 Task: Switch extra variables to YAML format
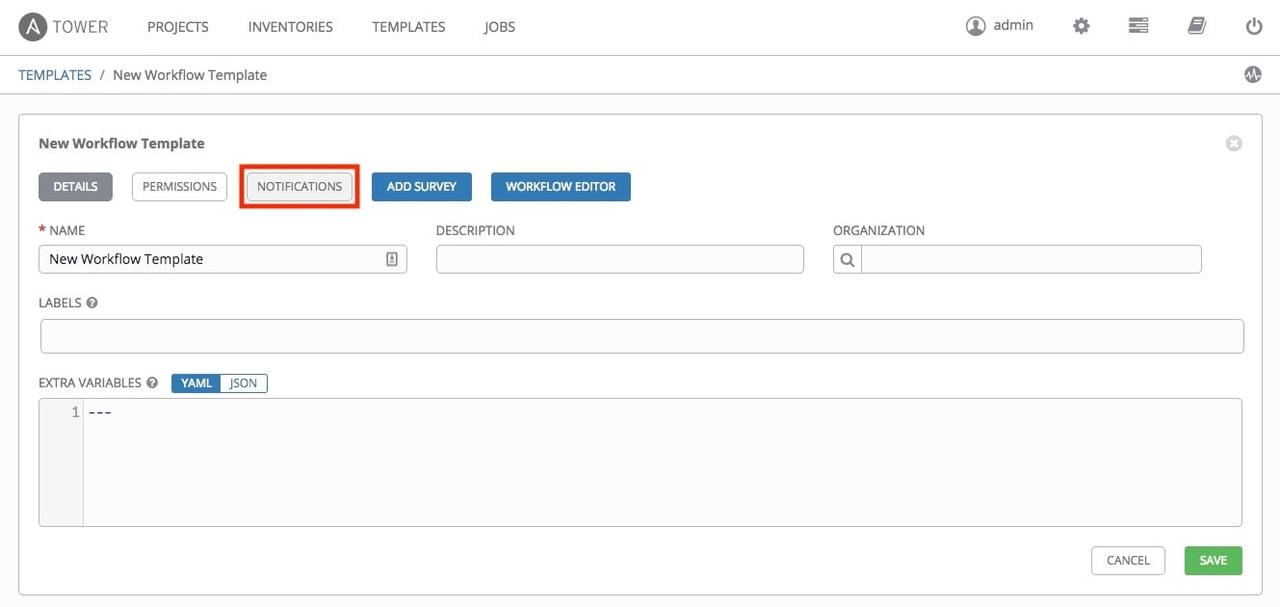[x=195, y=382]
